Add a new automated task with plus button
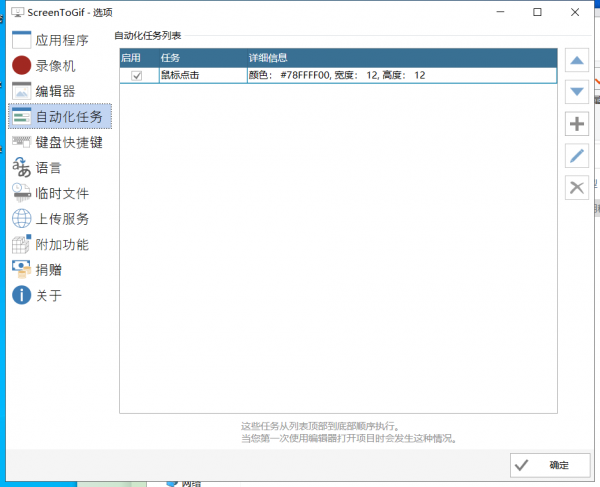 [x=577, y=124]
